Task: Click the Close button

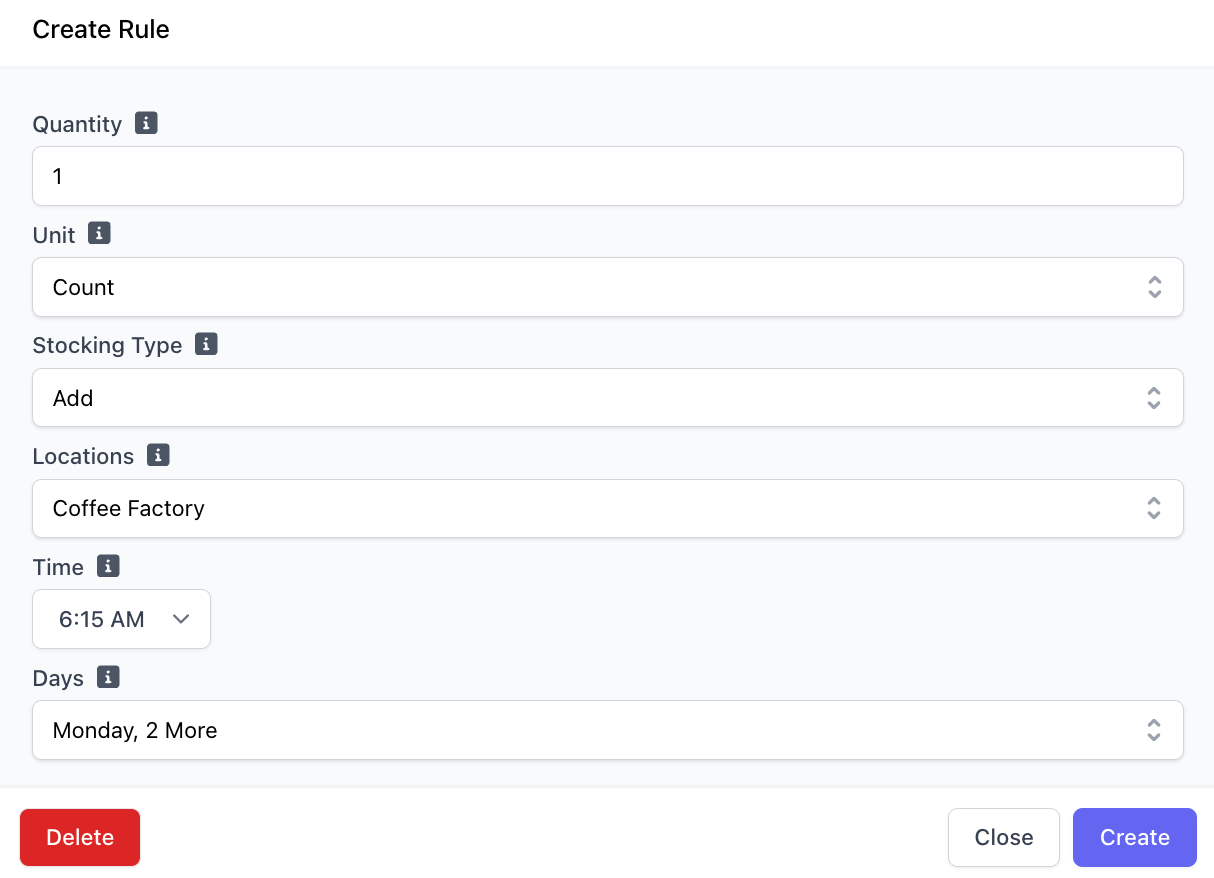Action: (x=1004, y=837)
